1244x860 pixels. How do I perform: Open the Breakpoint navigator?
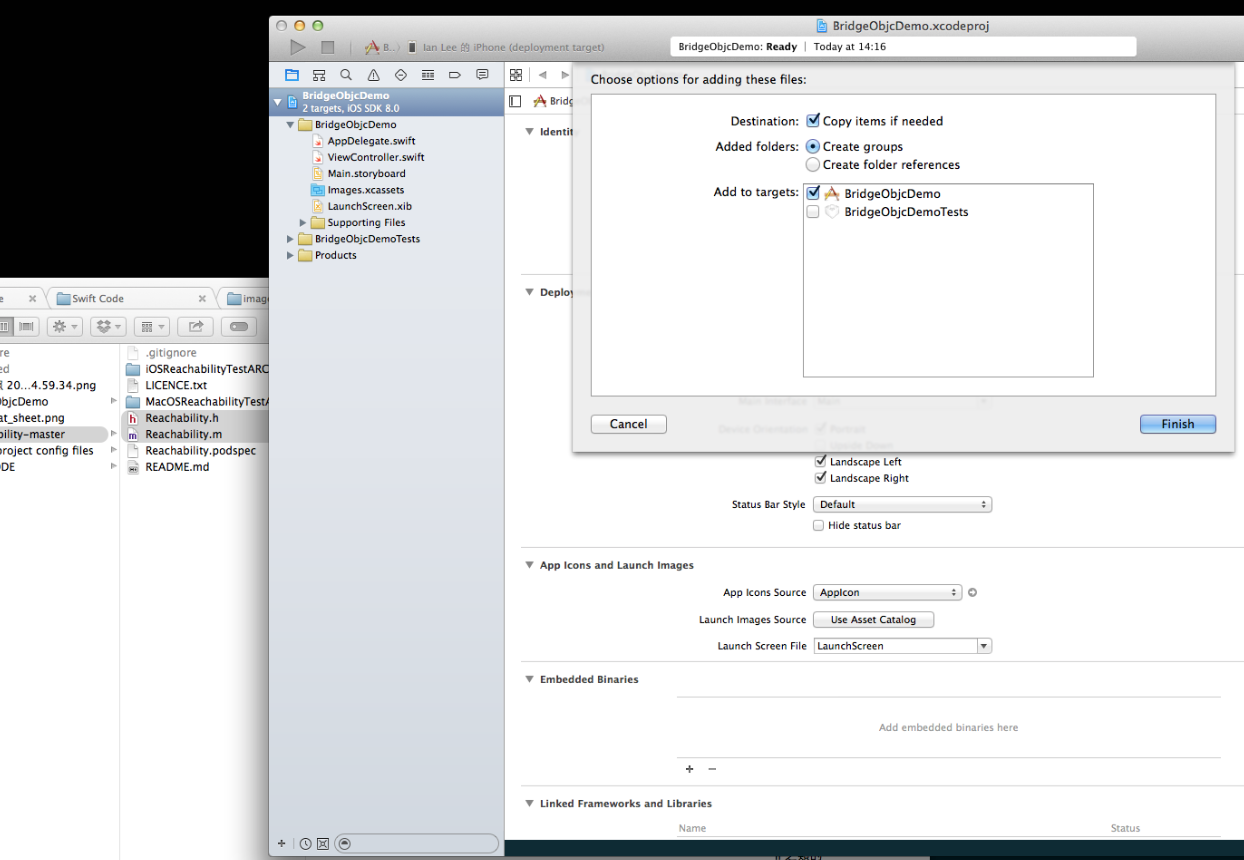coord(455,75)
